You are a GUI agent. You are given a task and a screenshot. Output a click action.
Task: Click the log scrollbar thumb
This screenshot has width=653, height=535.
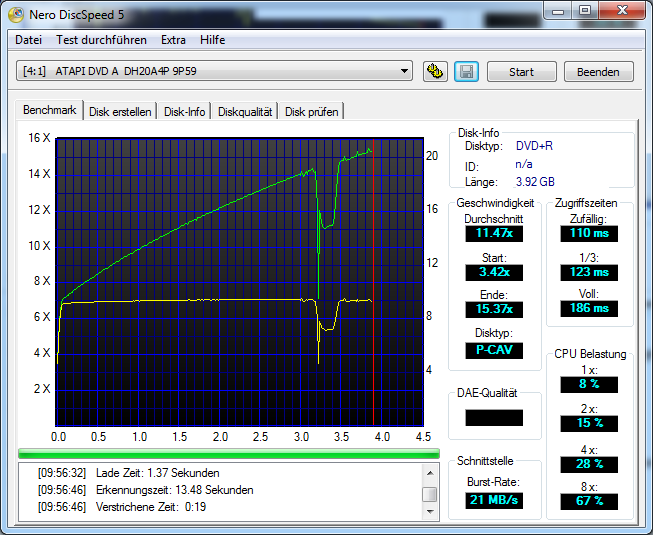pos(430,495)
